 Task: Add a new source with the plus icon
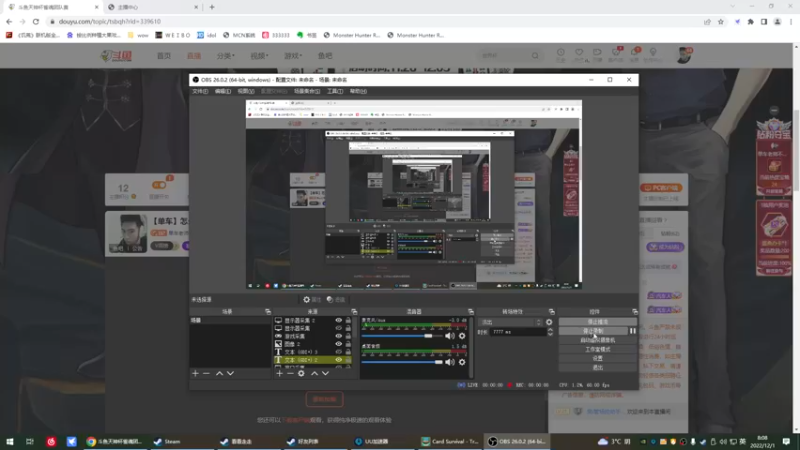[x=279, y=373]
